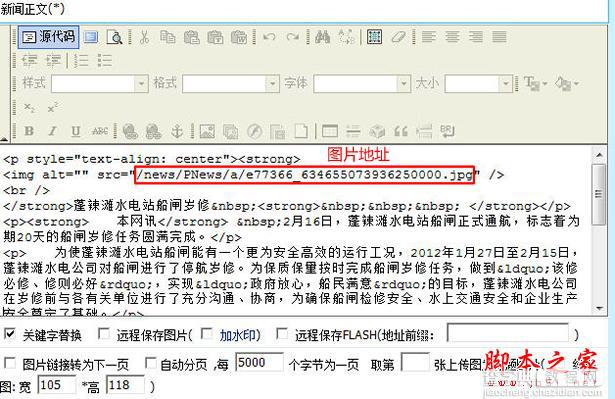Click the Center align icon

[452, 37]
